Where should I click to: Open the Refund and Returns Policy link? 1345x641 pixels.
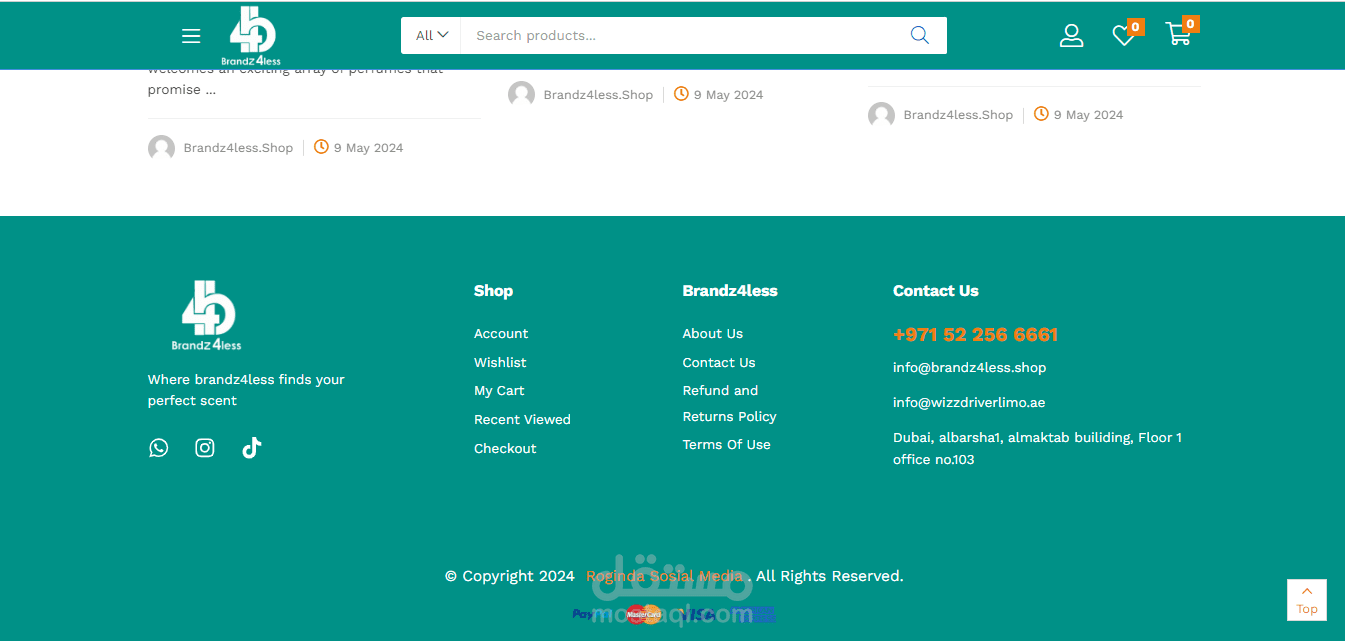tap(730, 404)
